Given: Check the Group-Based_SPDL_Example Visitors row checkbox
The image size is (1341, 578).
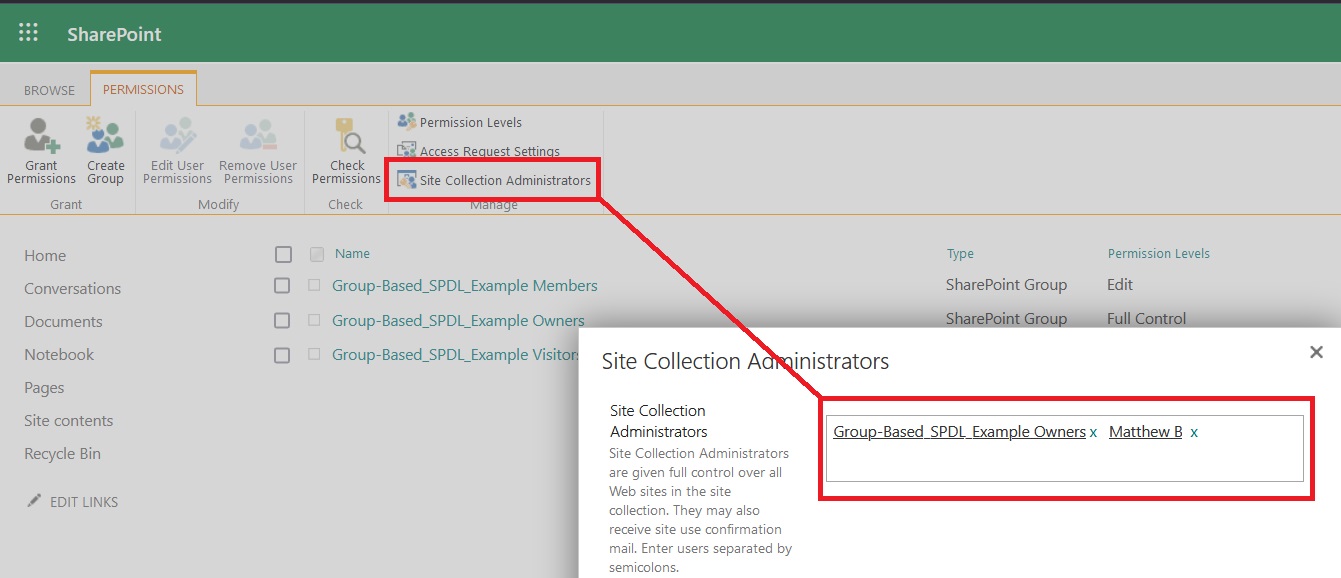Looking at the screenshot, I should point(283,355).
